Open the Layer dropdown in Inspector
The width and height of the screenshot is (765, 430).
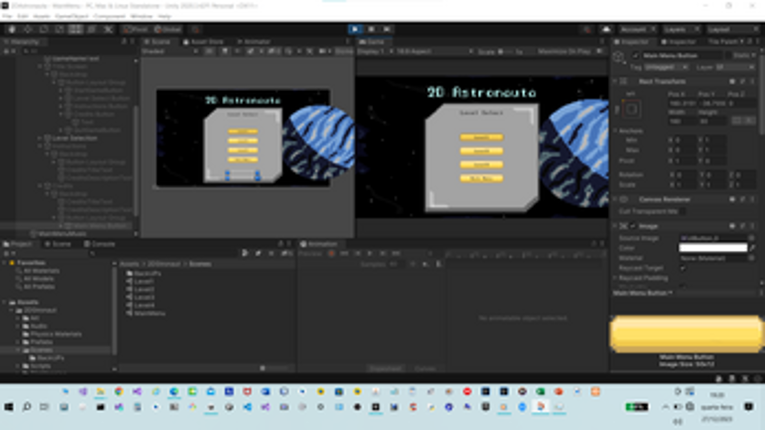pyautogui.click(x=736, y=67)
